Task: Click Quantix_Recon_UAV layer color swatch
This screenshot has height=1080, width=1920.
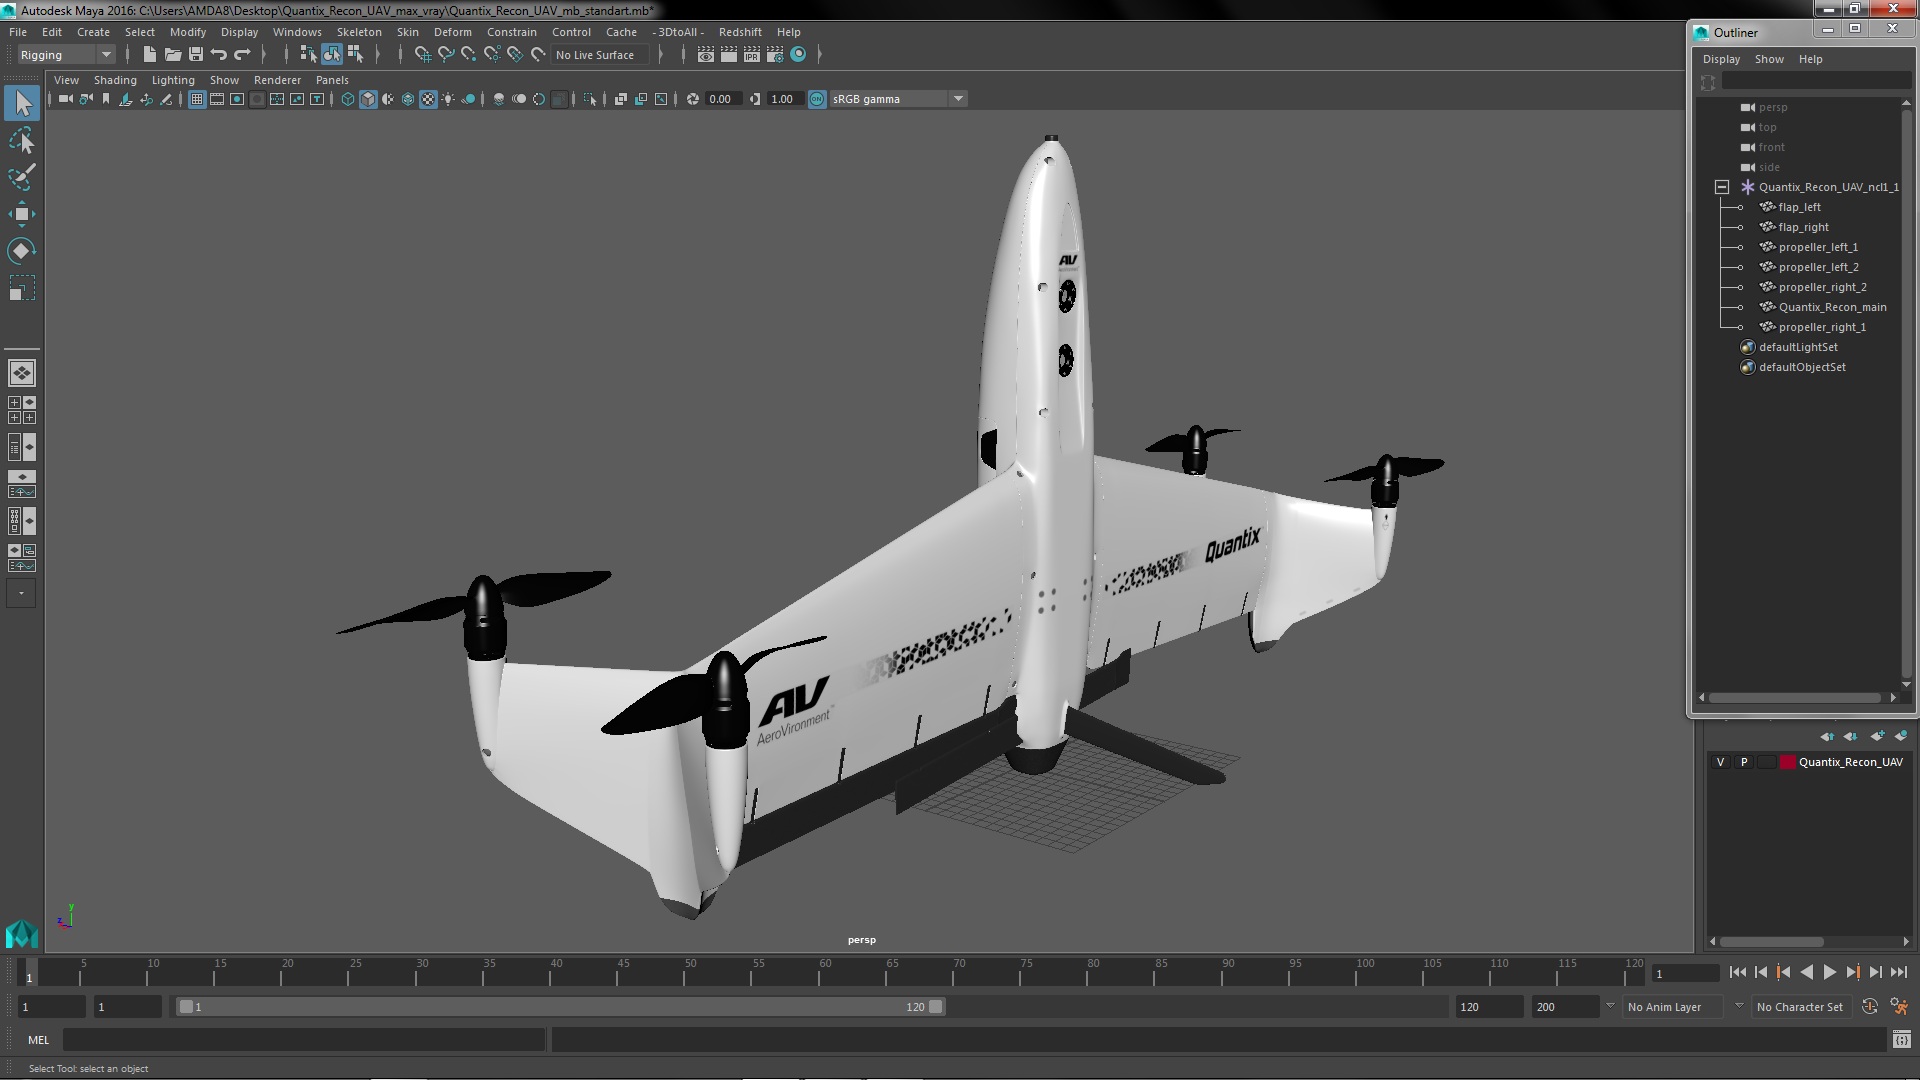Action: pyautogui.click(x=1787, y=762)
